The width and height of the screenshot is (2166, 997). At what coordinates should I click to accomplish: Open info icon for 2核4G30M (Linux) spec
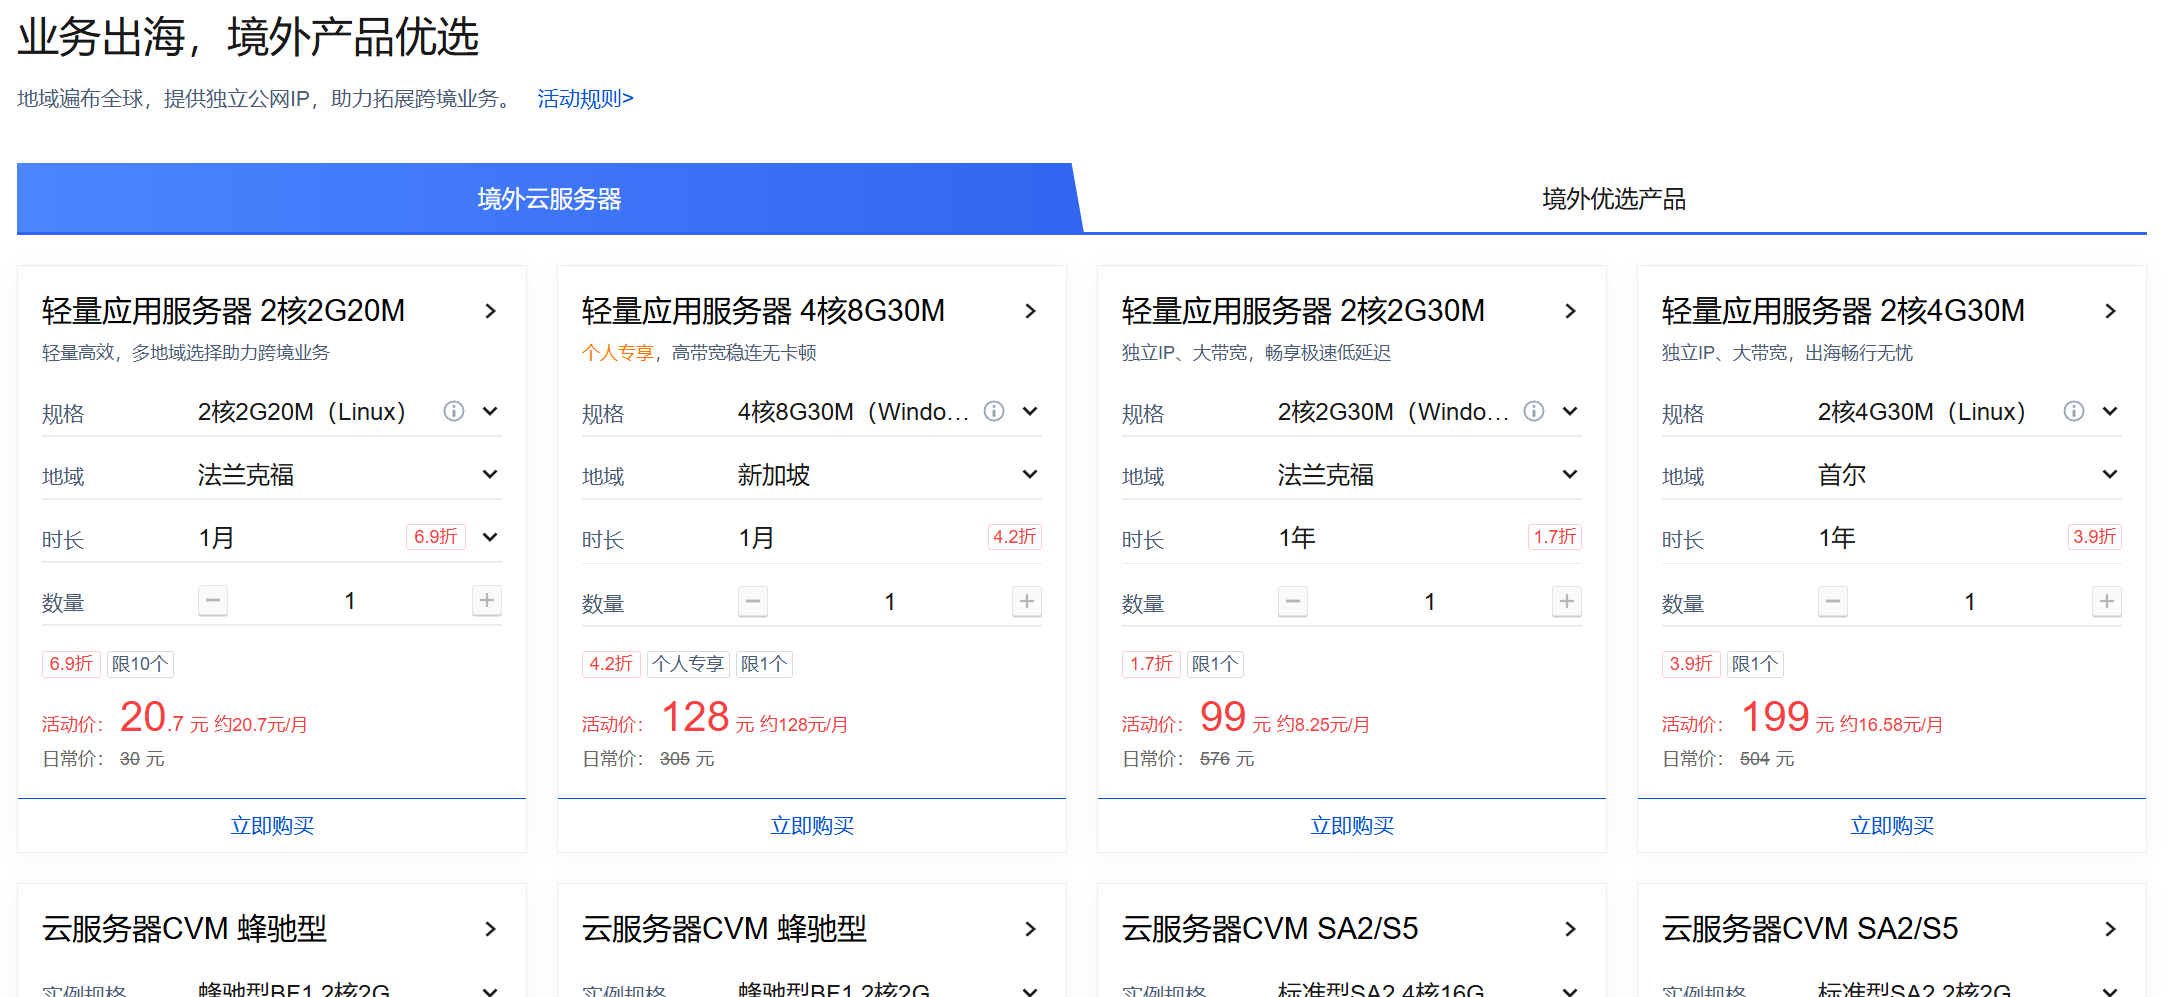tap(2074, 411)
